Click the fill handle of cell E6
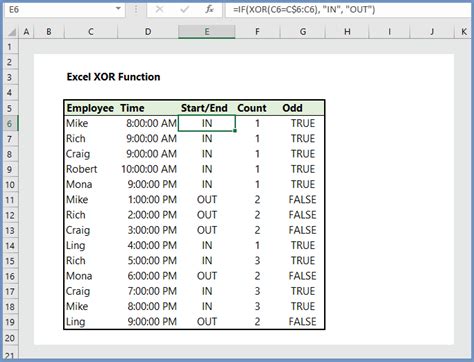 pos(235,131)
